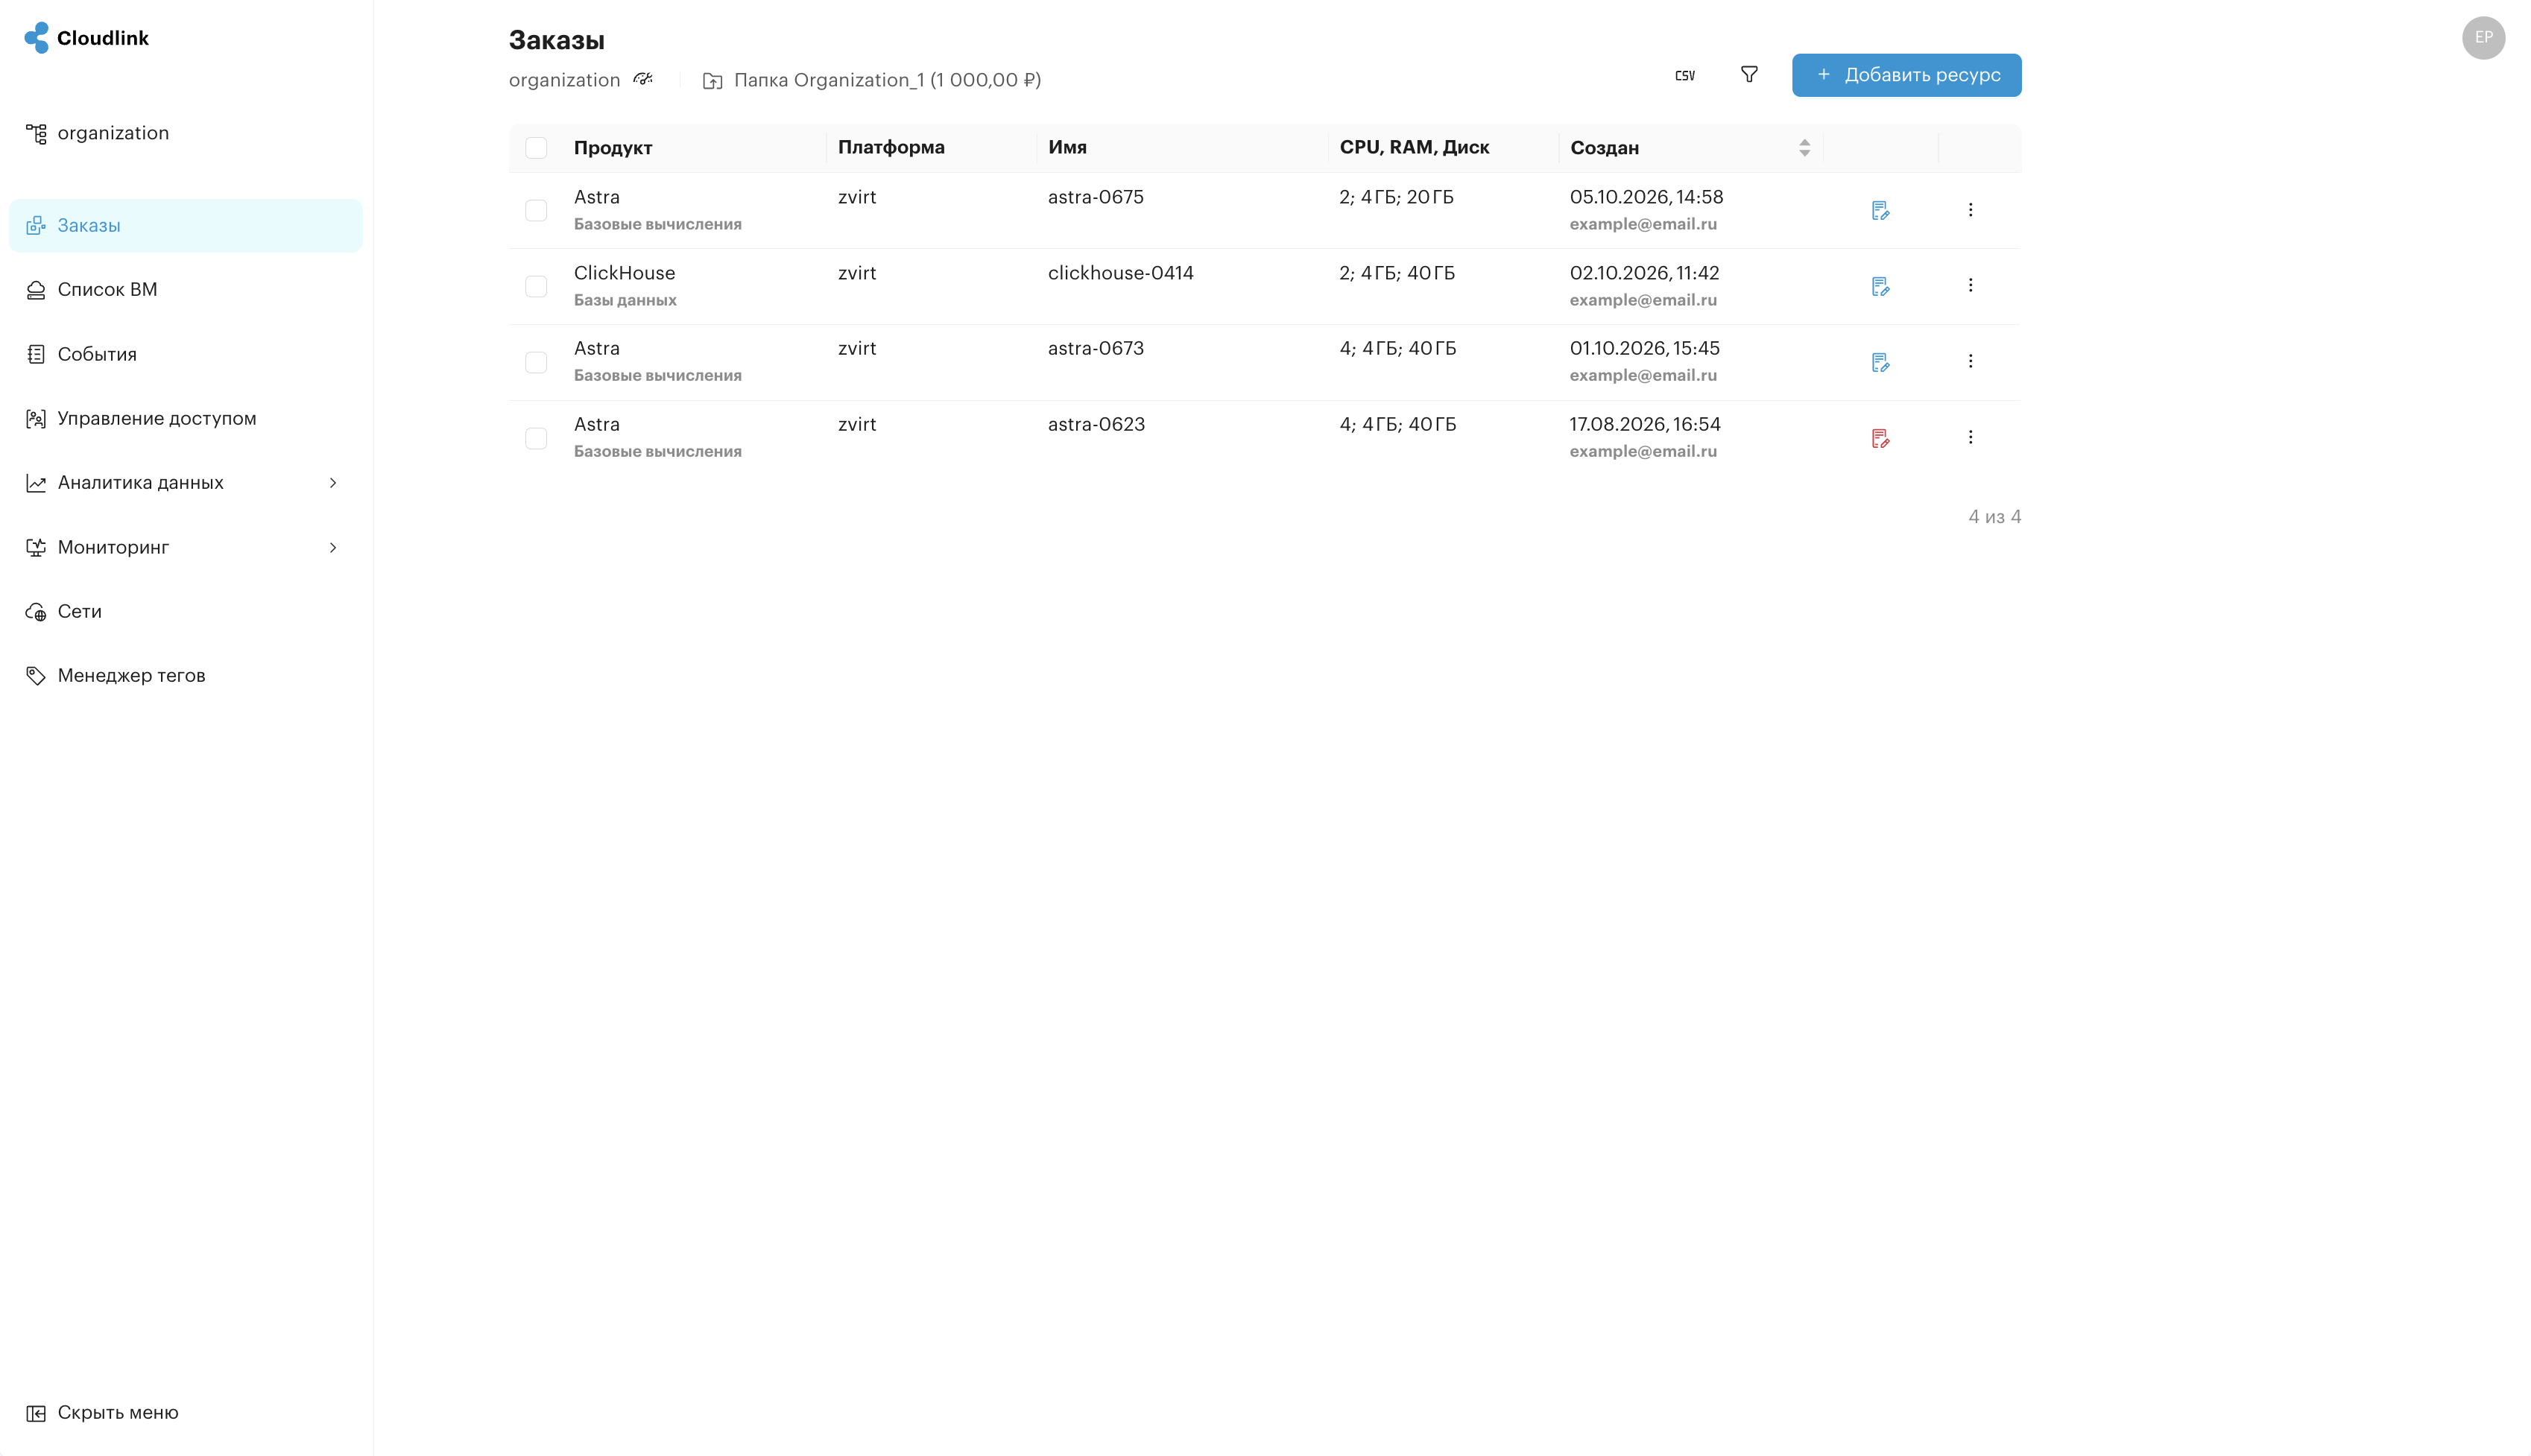The image size is (2531, 1456).
Task: Select the checkbox for ClickHouse order
Action: tap(536, 287)
